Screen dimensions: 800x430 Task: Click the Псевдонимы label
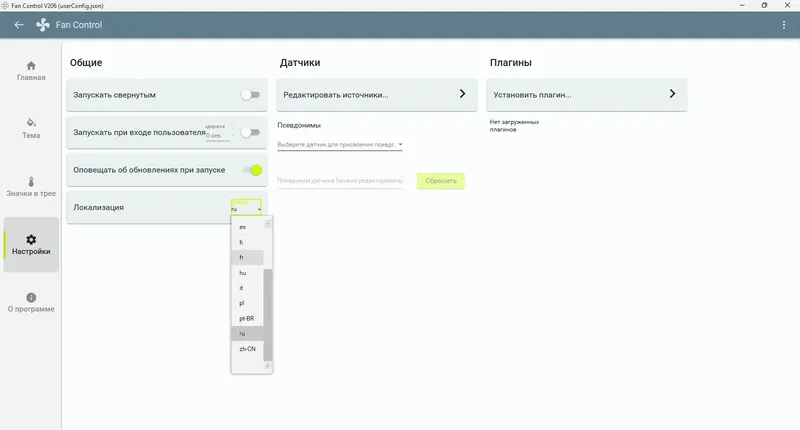[x=299, y=125]
